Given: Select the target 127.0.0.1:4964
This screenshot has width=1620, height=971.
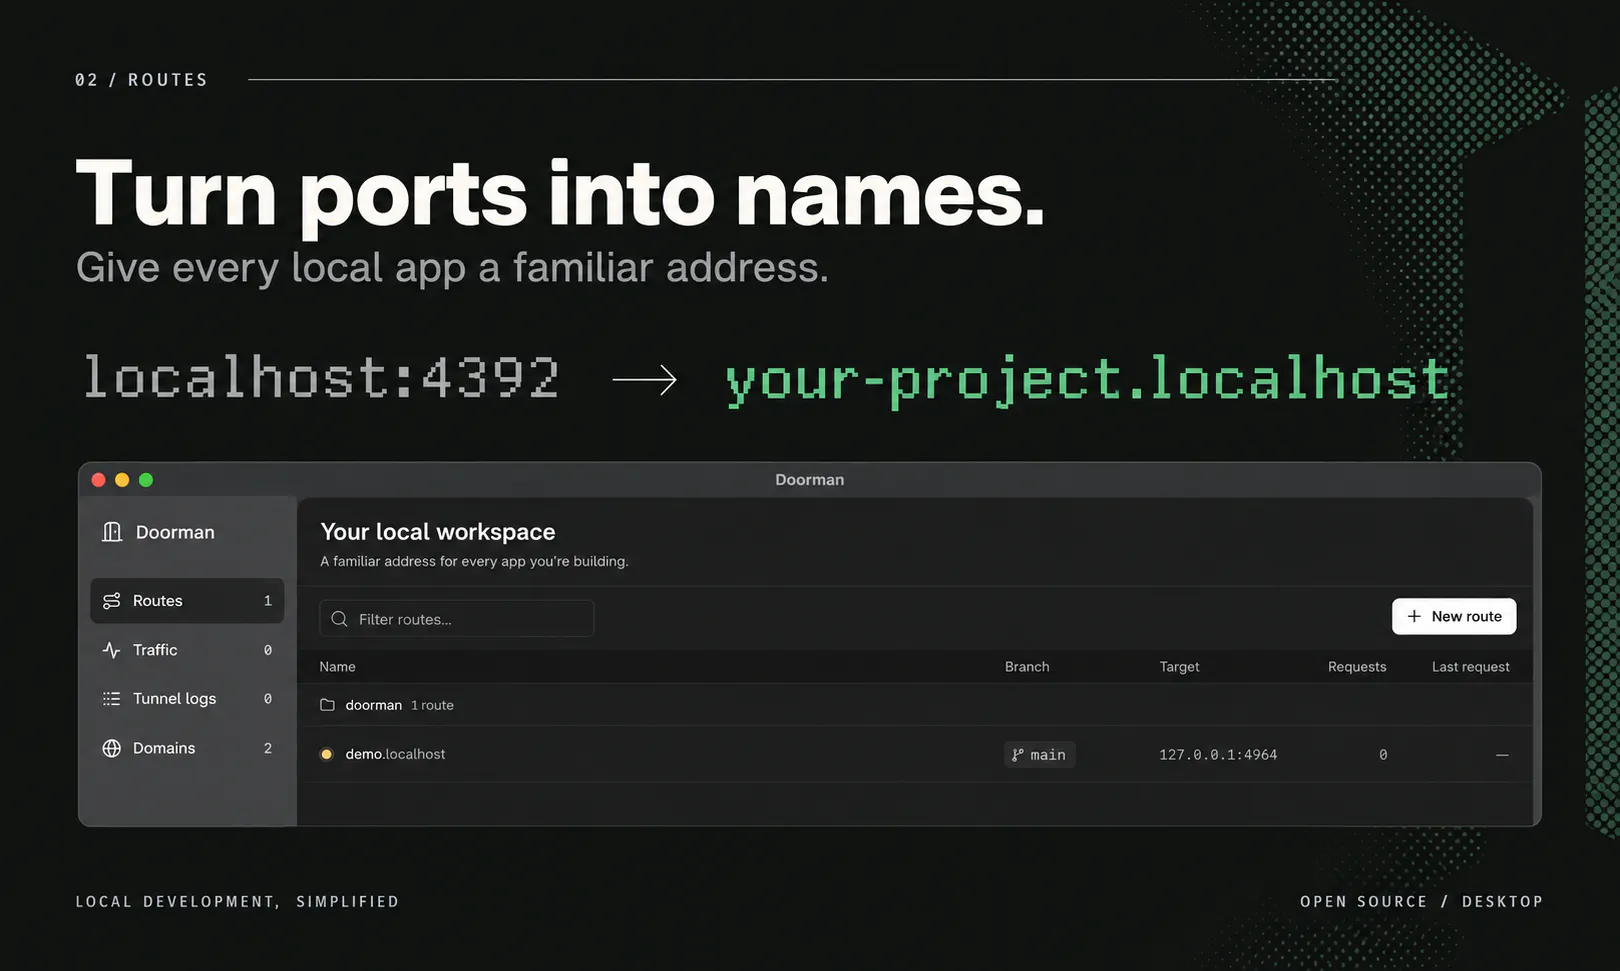Looking at the screenshot, I should click(1218, 755).
